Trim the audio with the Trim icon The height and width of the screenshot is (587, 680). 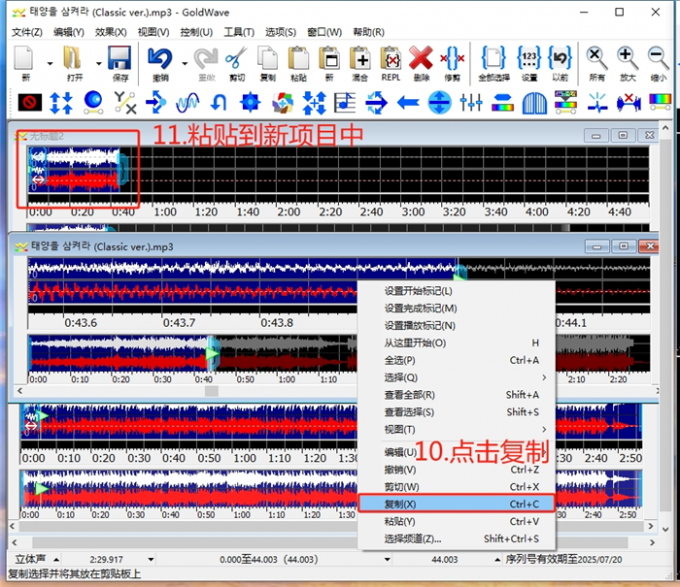point(452,63)
